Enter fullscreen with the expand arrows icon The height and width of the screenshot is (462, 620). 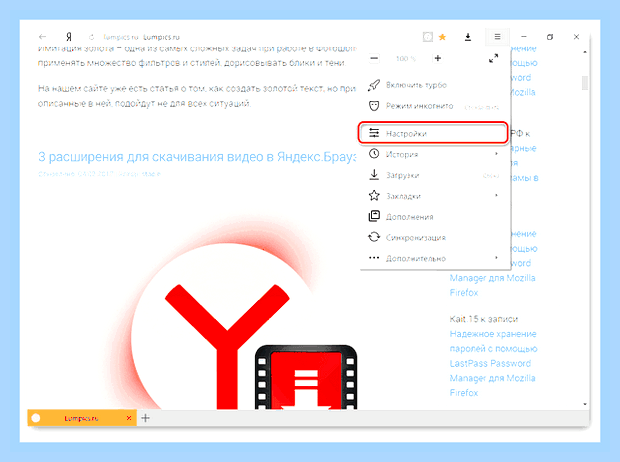pos(493,59)
